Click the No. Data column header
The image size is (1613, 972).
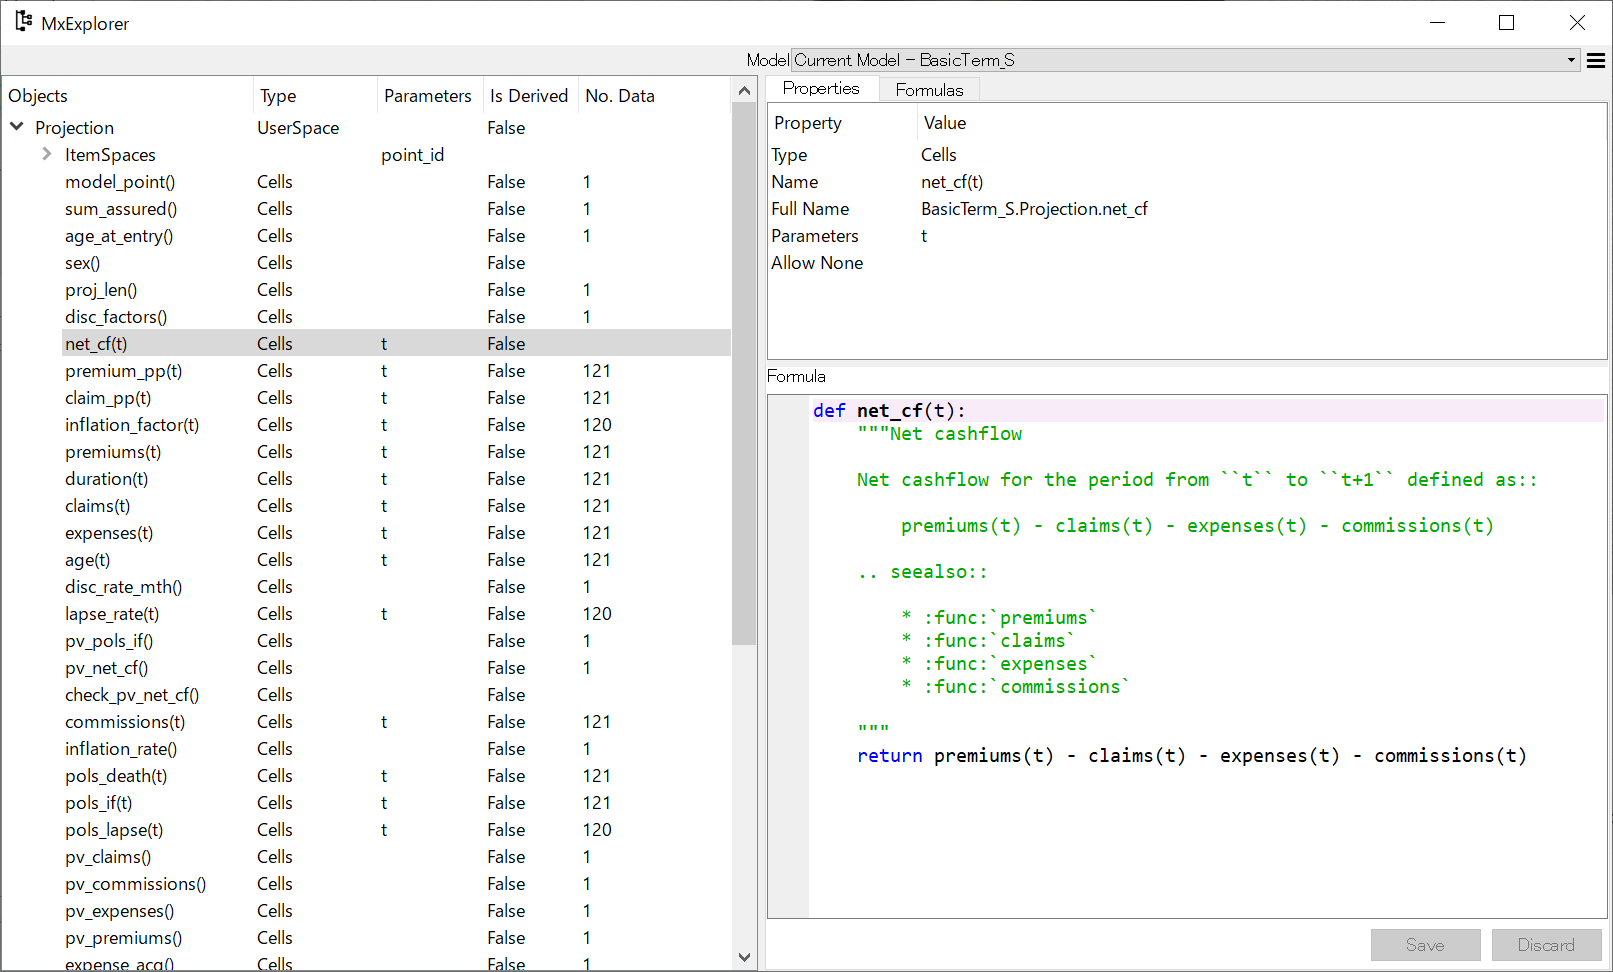(620, 96)
